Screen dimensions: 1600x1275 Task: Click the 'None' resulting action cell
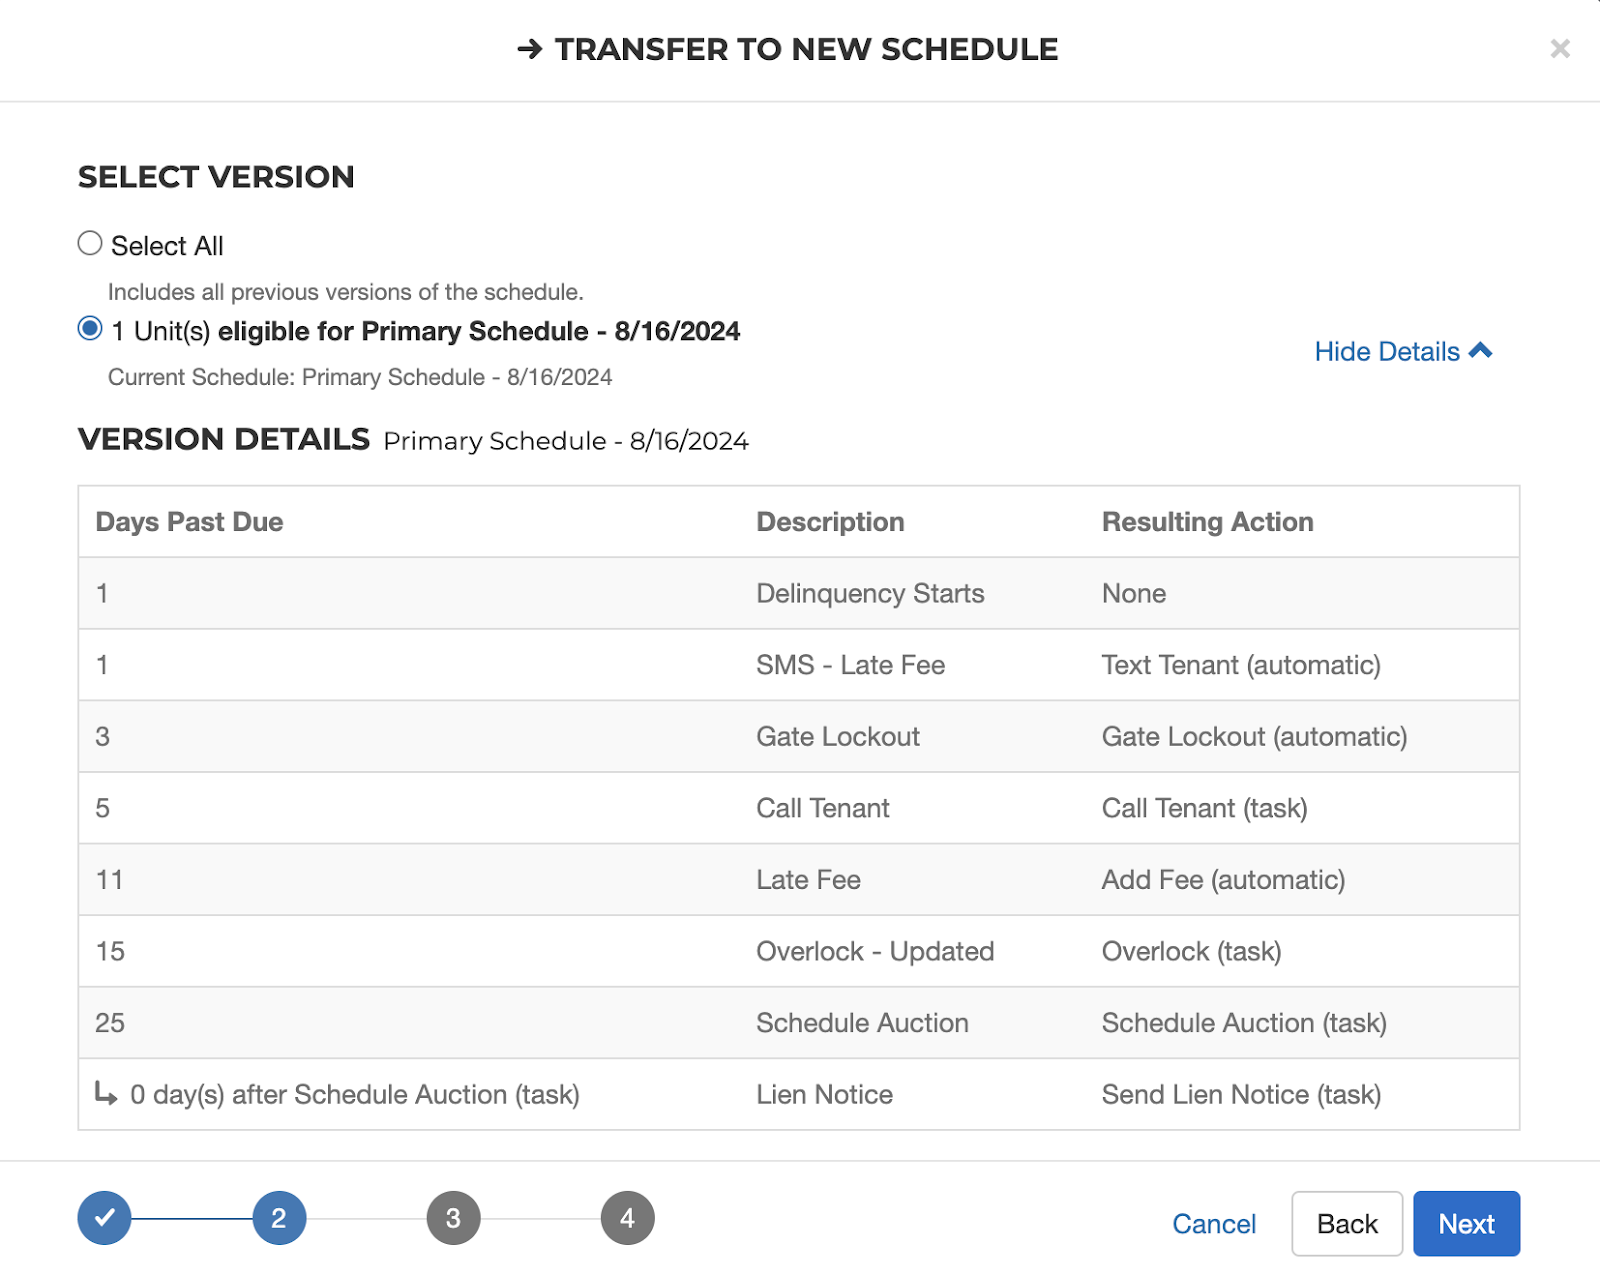coord(1134,594)
